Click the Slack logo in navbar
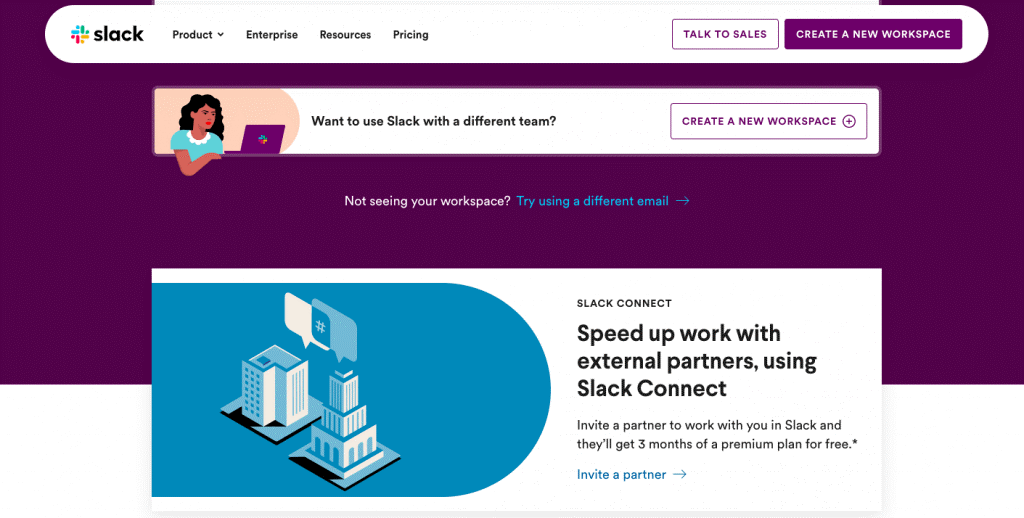The width and height of the screenshot is (1024, 518). [x=107, y=34]
